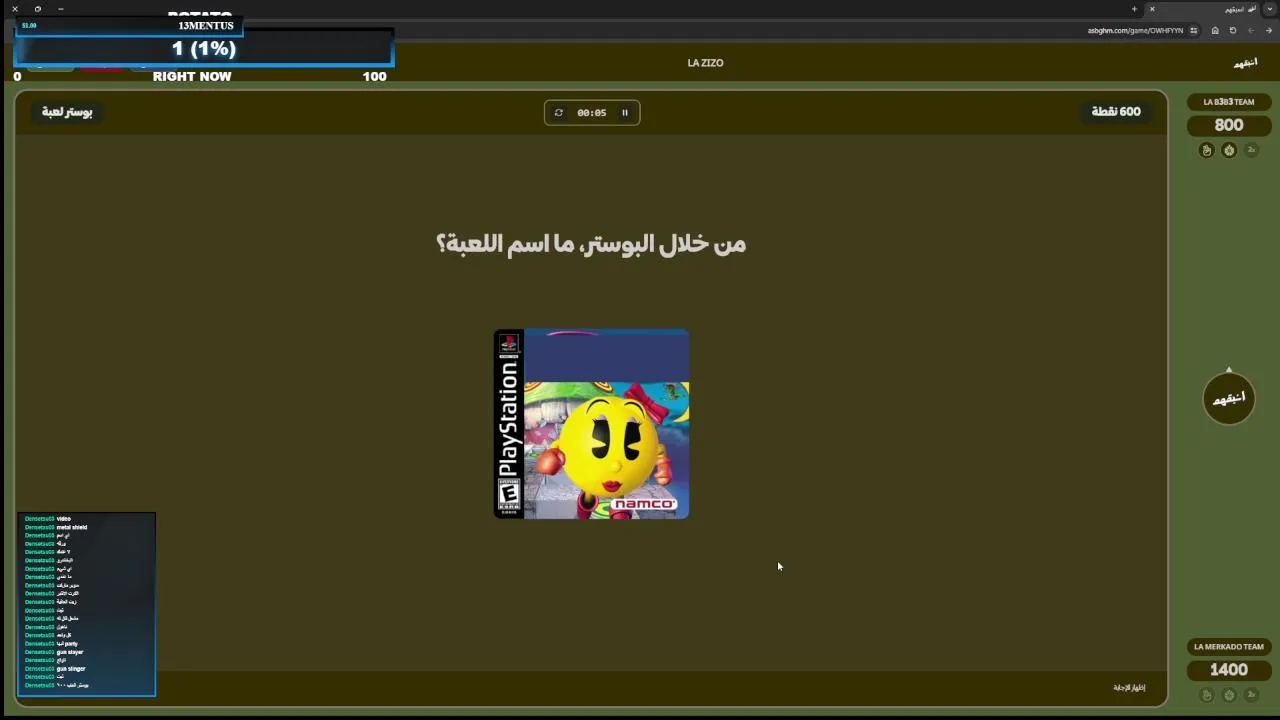
Task: Close the current browser tab
Action: (x=1152, y=9)
